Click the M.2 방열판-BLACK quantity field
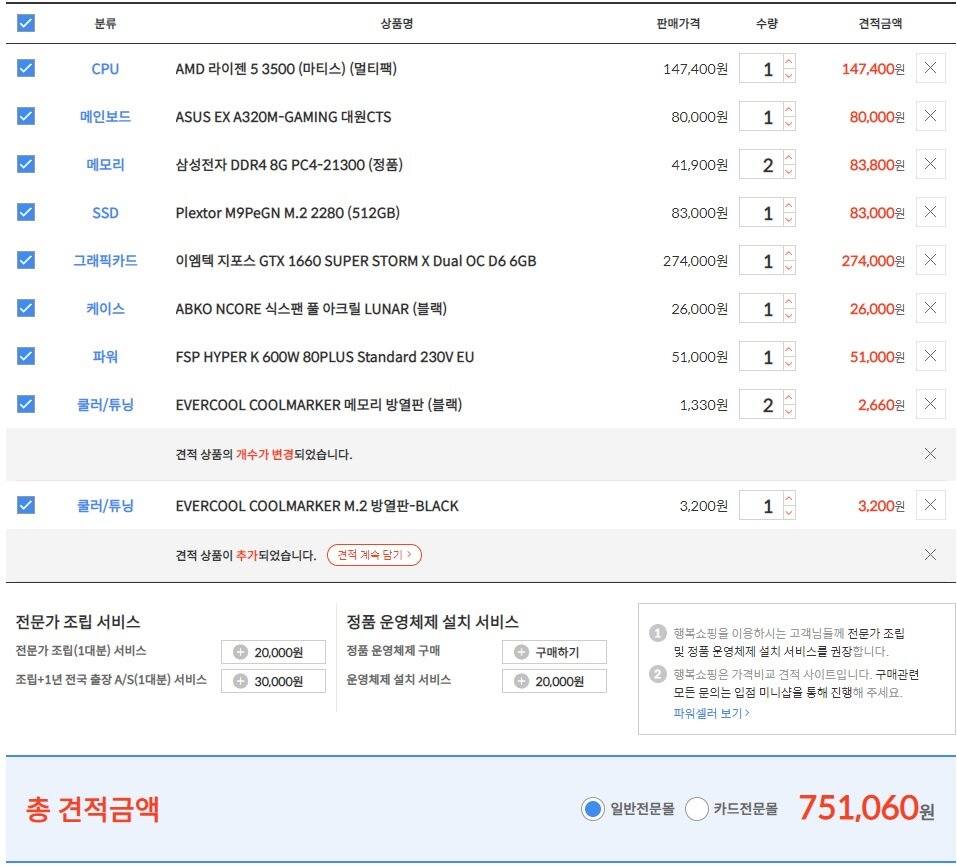 [760, 505]
